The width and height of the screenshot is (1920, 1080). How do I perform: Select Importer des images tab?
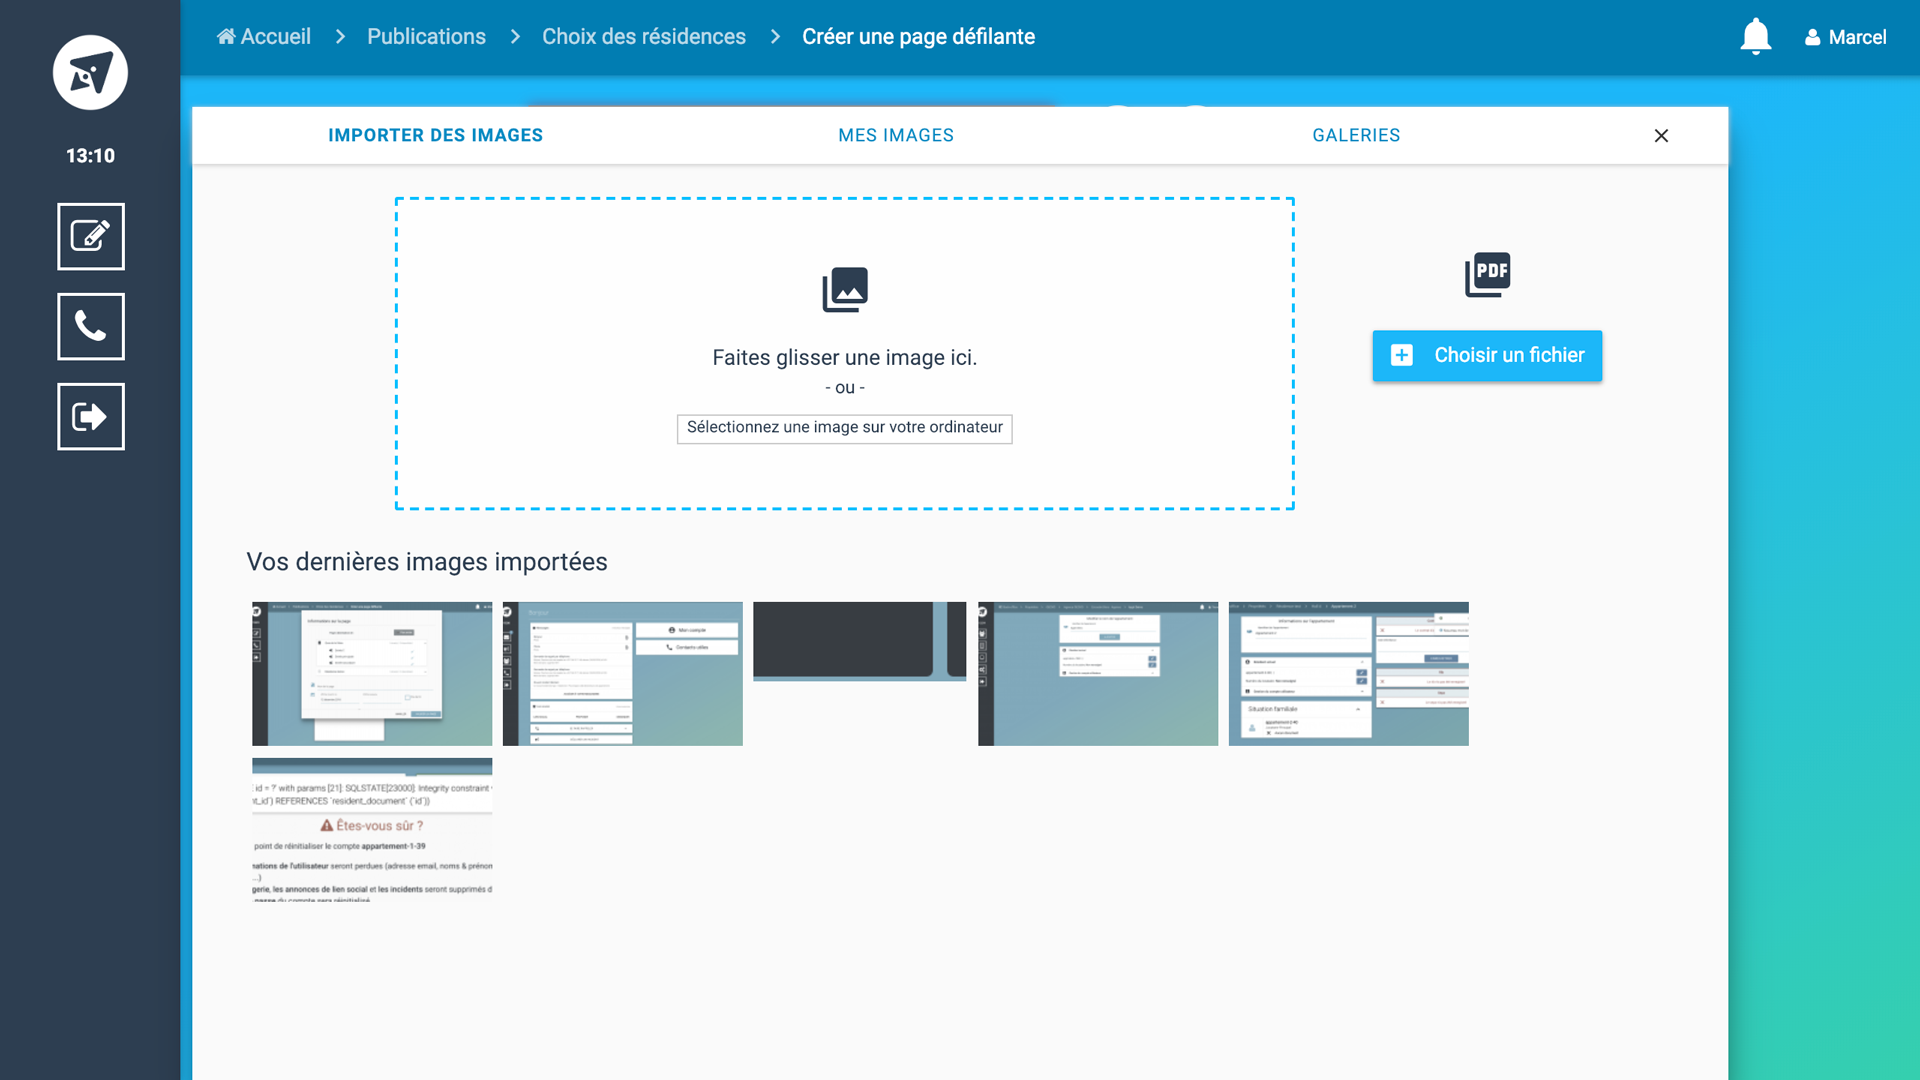tap(435, 135)
